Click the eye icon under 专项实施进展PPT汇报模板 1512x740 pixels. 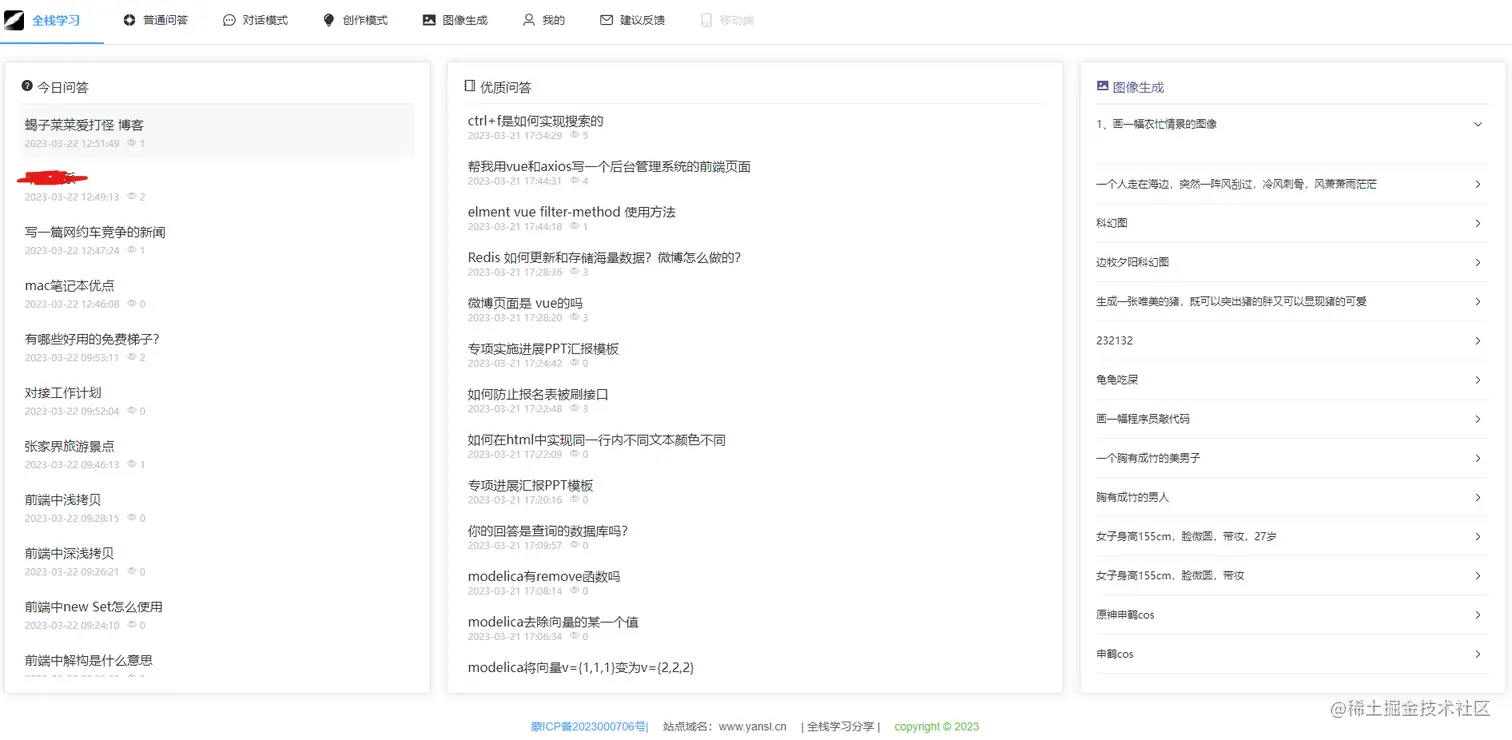[575, 363]
